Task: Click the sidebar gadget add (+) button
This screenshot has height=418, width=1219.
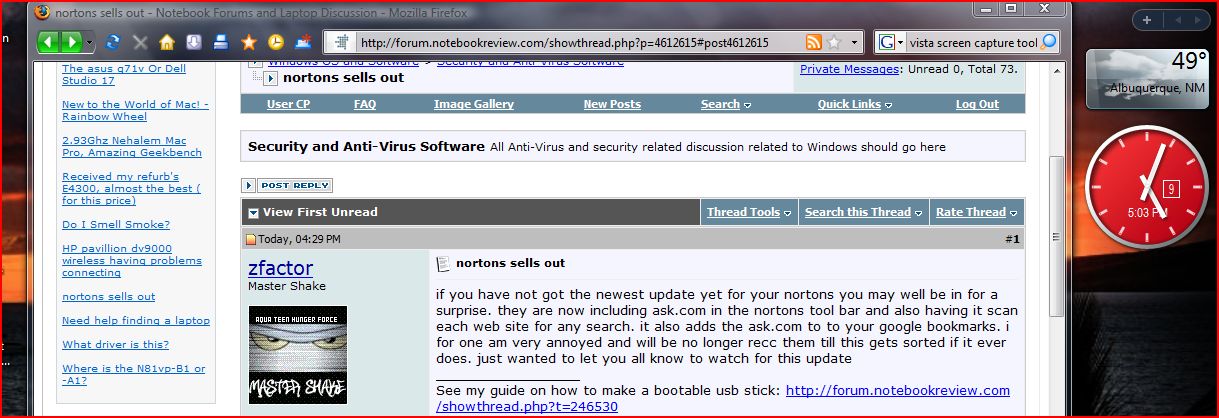Action: pos(1147,19)
